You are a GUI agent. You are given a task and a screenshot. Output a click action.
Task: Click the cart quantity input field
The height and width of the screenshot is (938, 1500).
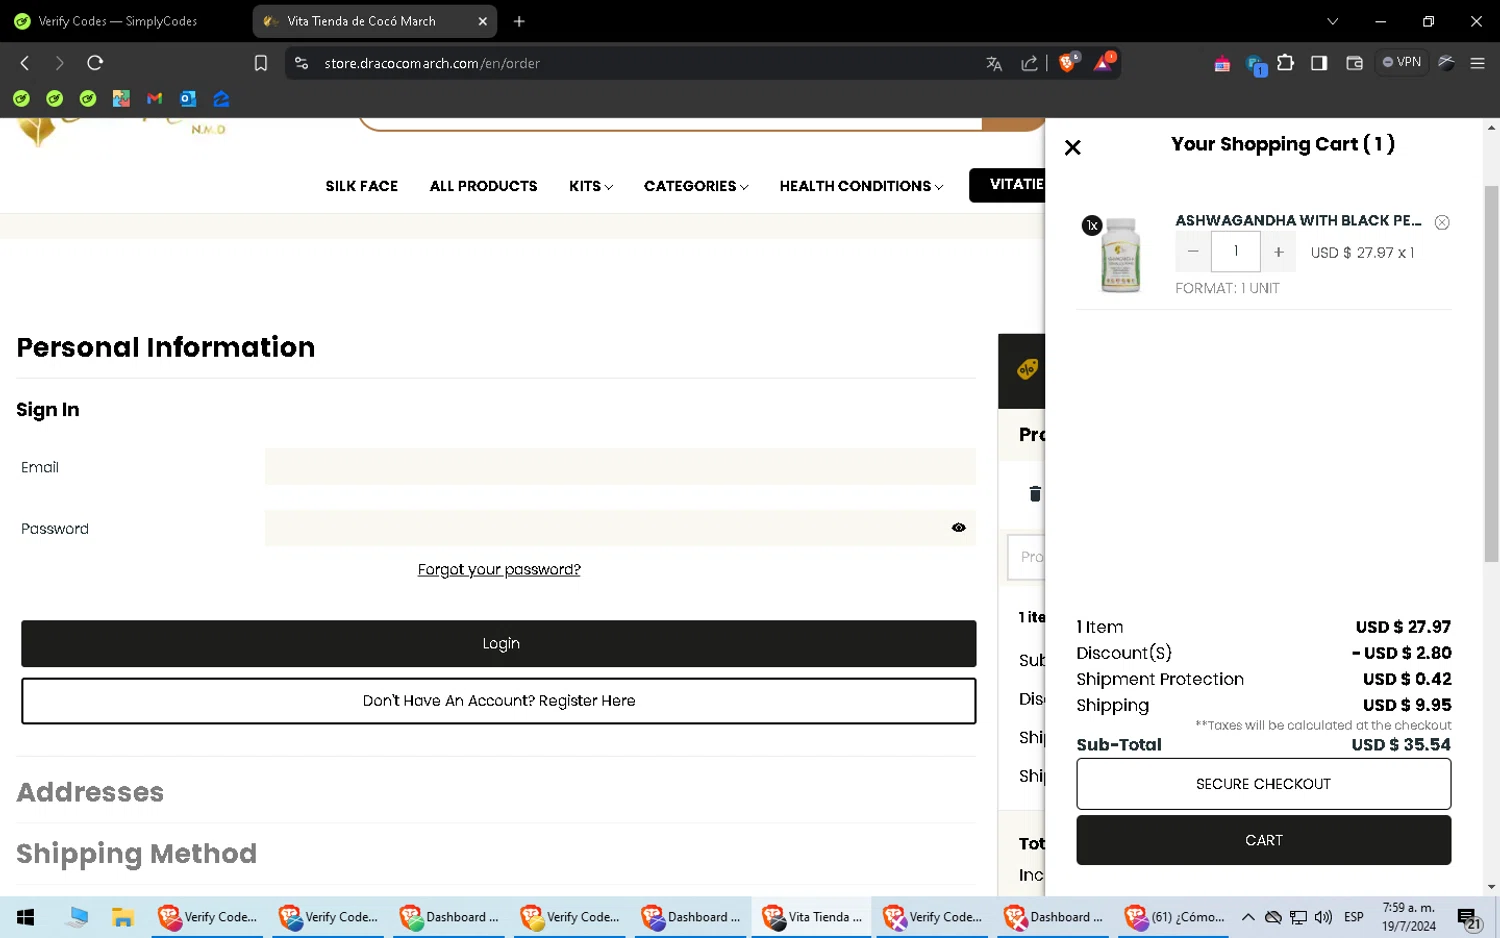[x=1235, y=252]
